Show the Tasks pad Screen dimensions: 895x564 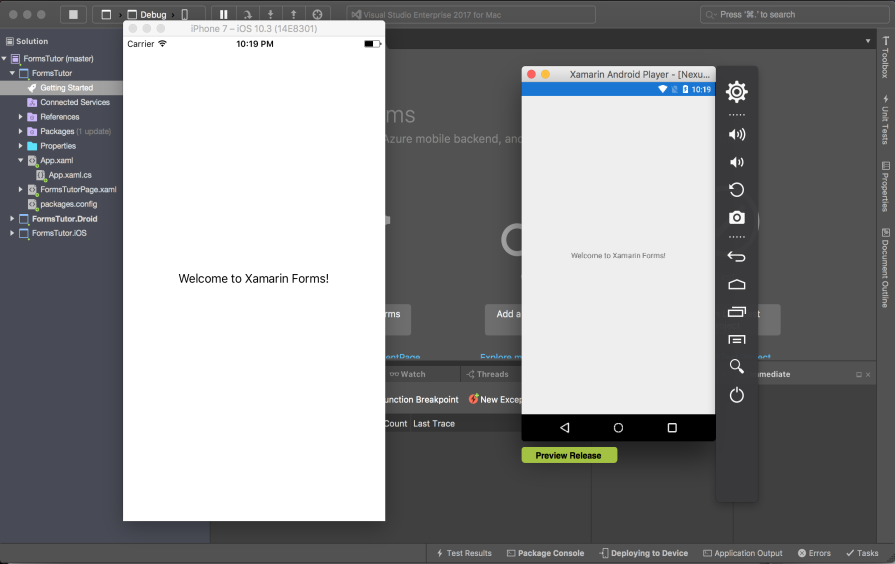[x=862, y=553]
